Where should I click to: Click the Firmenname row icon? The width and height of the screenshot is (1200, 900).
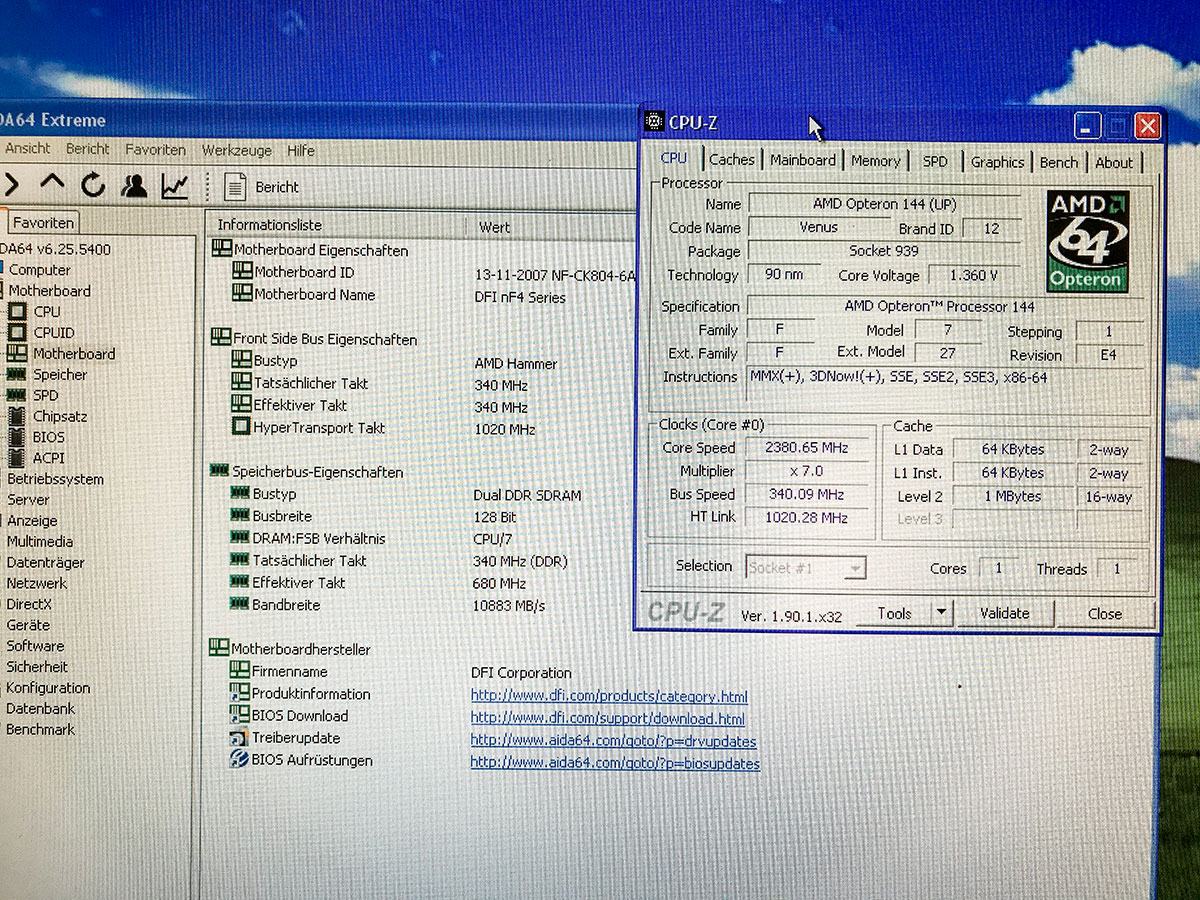click(x=239, y=671)
